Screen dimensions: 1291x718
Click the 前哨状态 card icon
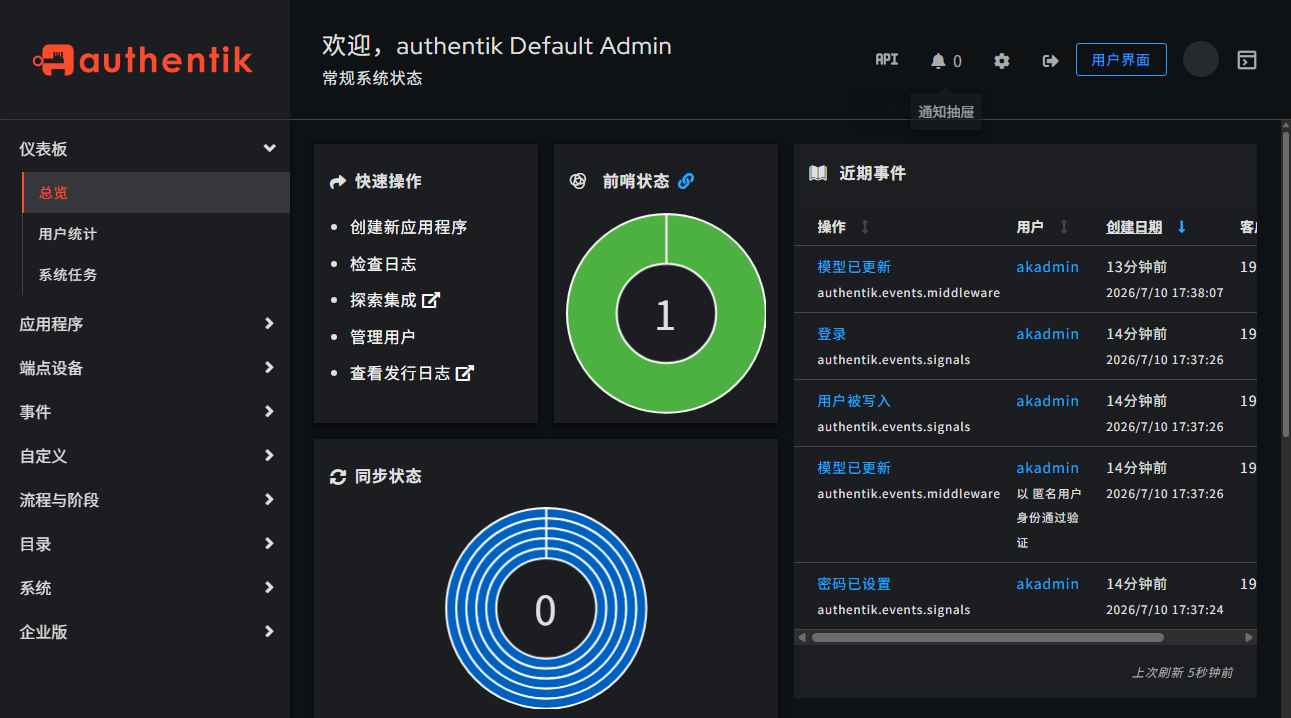tap(578, 181)
